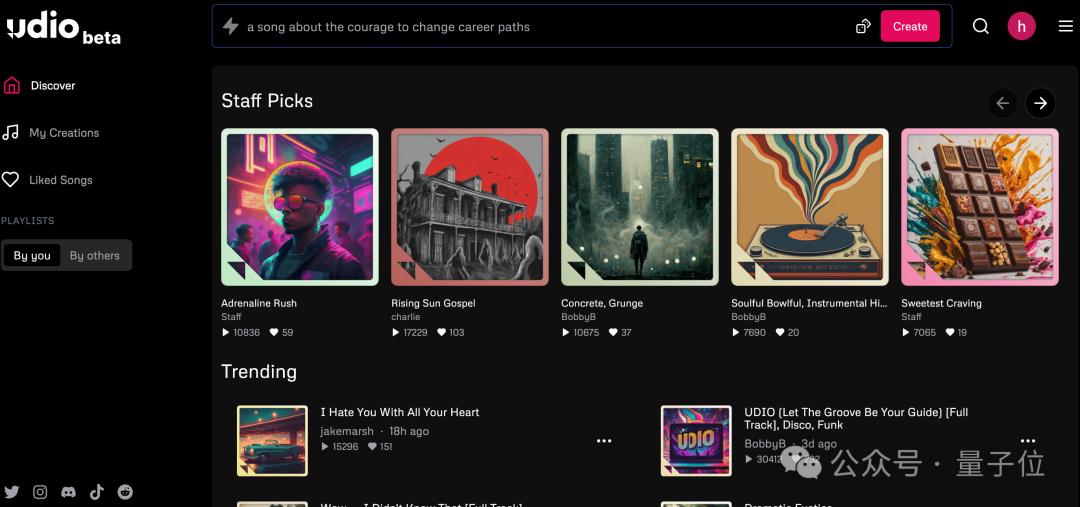Open the TikTok link icon
This screenshot has height=507, width=1080.
tap(96, 492)
